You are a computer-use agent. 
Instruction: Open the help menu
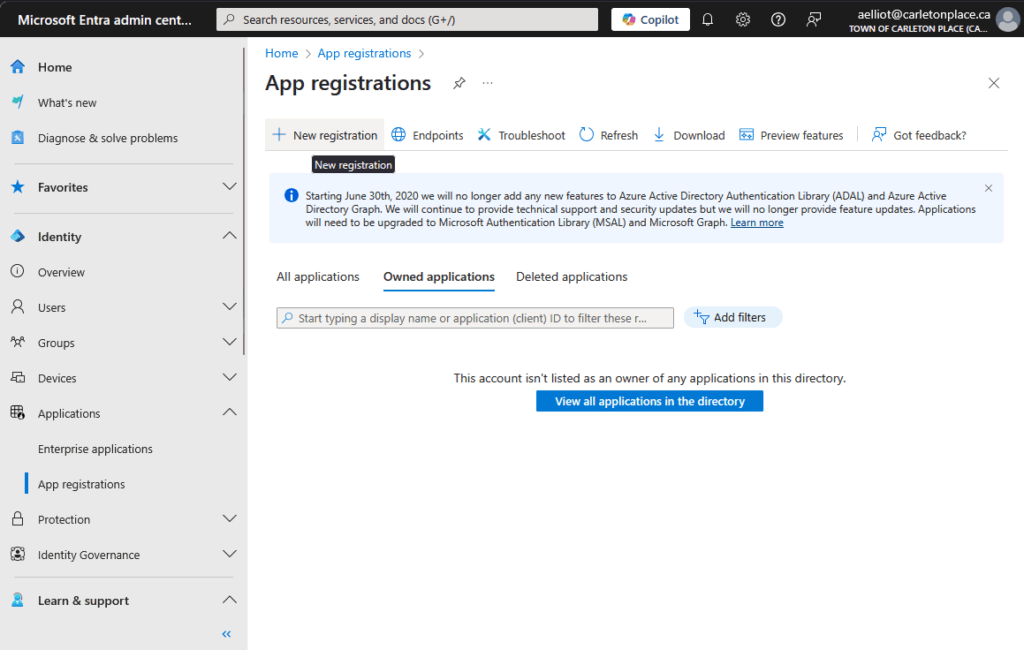pyautogui.click(x=778, y=19)
